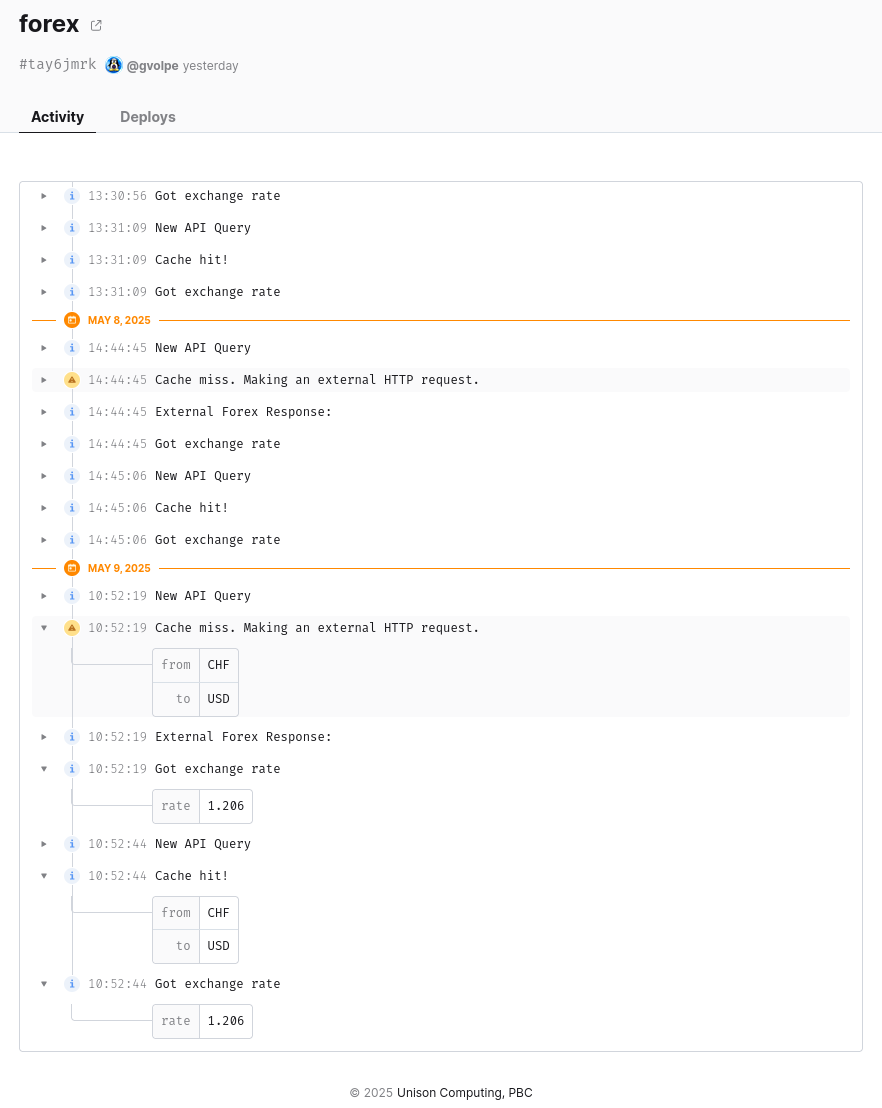Click the May 9, 2025 calendar icon
The width and height of the screenshot is (882, 1108).
point(72,568)
